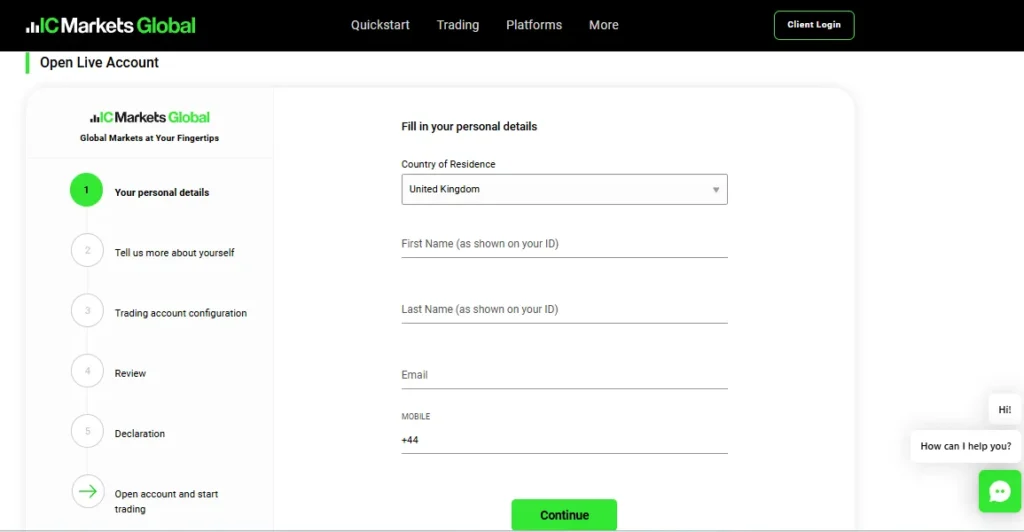Click the green Continue button

pyautogui.click(x=564, y=515)
